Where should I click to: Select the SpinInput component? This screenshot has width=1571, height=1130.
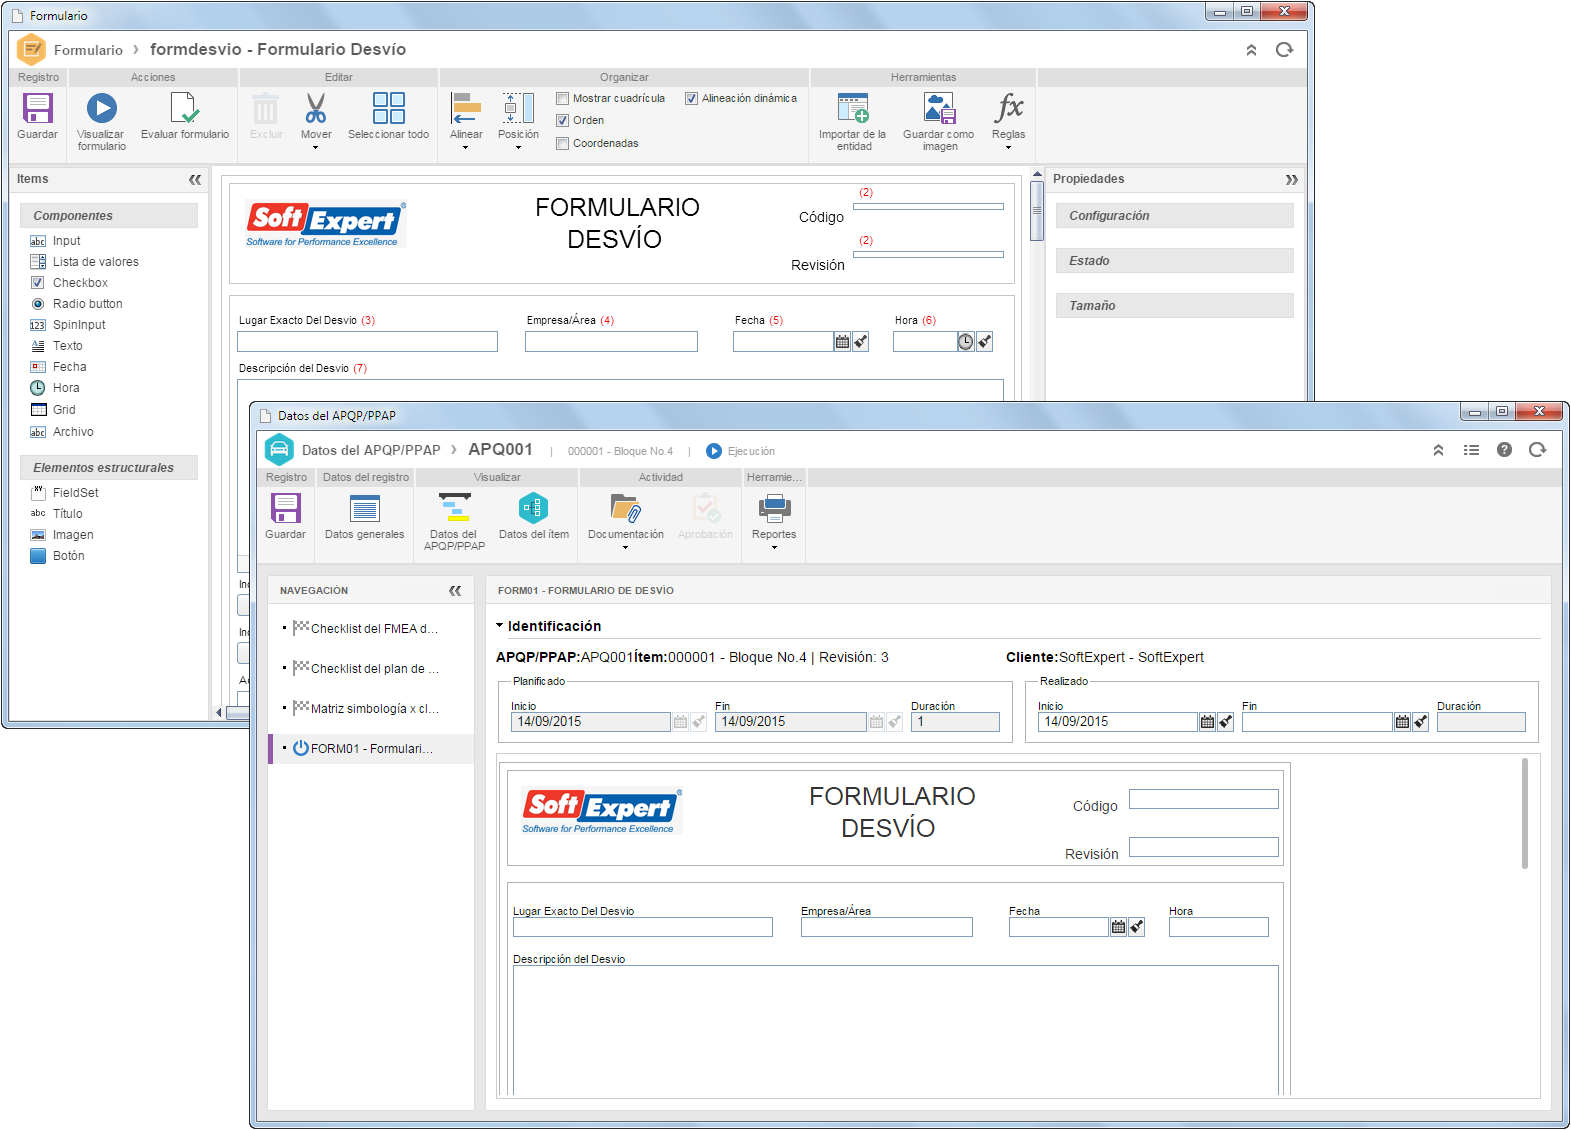tap(68, 325)
